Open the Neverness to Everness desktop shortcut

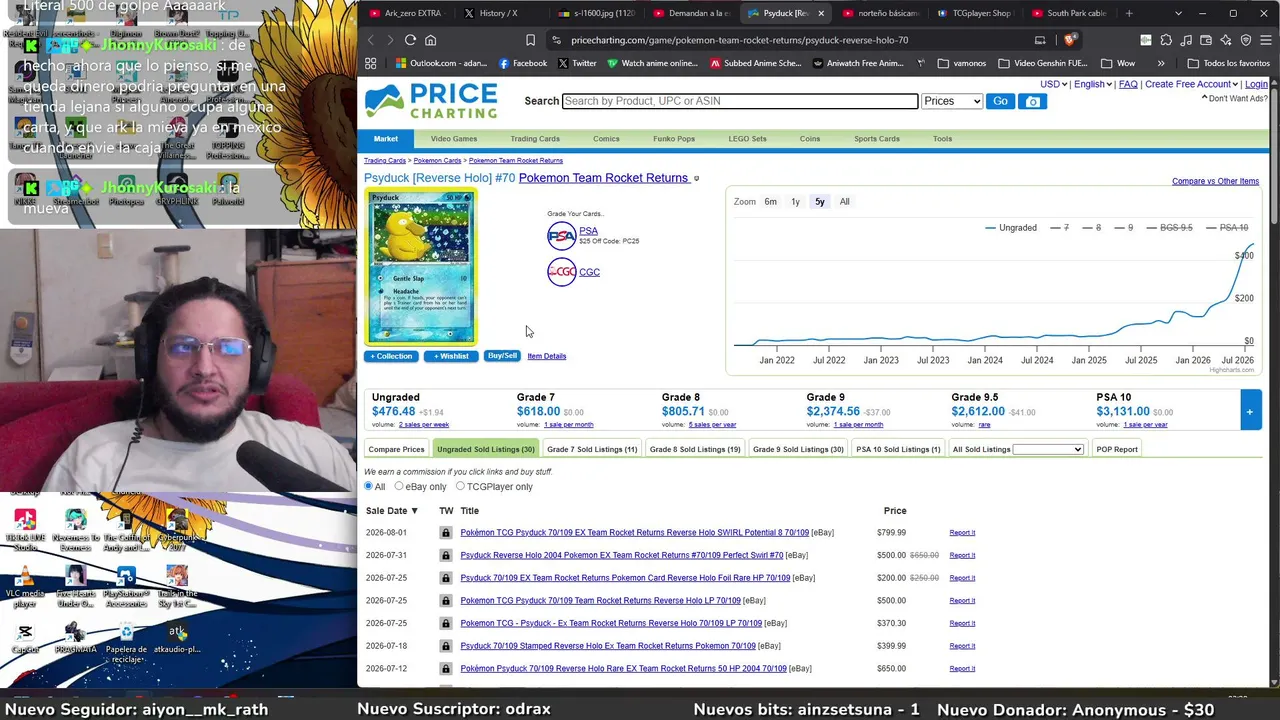76,530
